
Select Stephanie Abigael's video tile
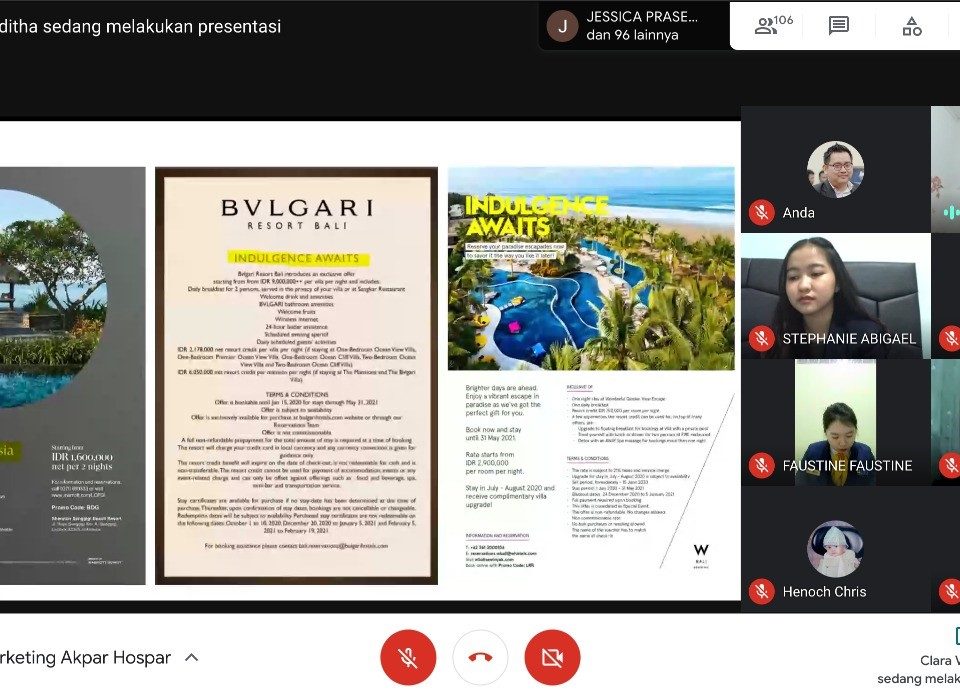coord(836,296)
